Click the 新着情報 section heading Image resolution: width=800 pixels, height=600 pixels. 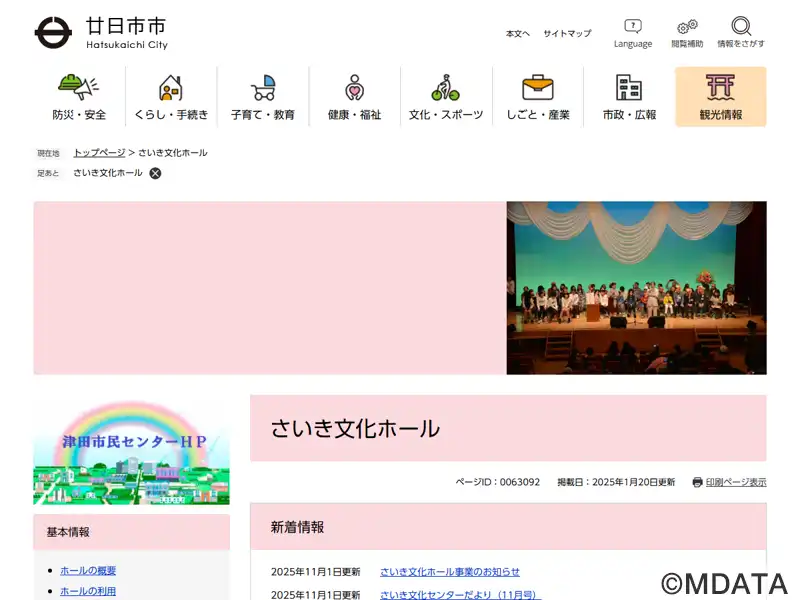pyautogui.click(x=297, y=527)
